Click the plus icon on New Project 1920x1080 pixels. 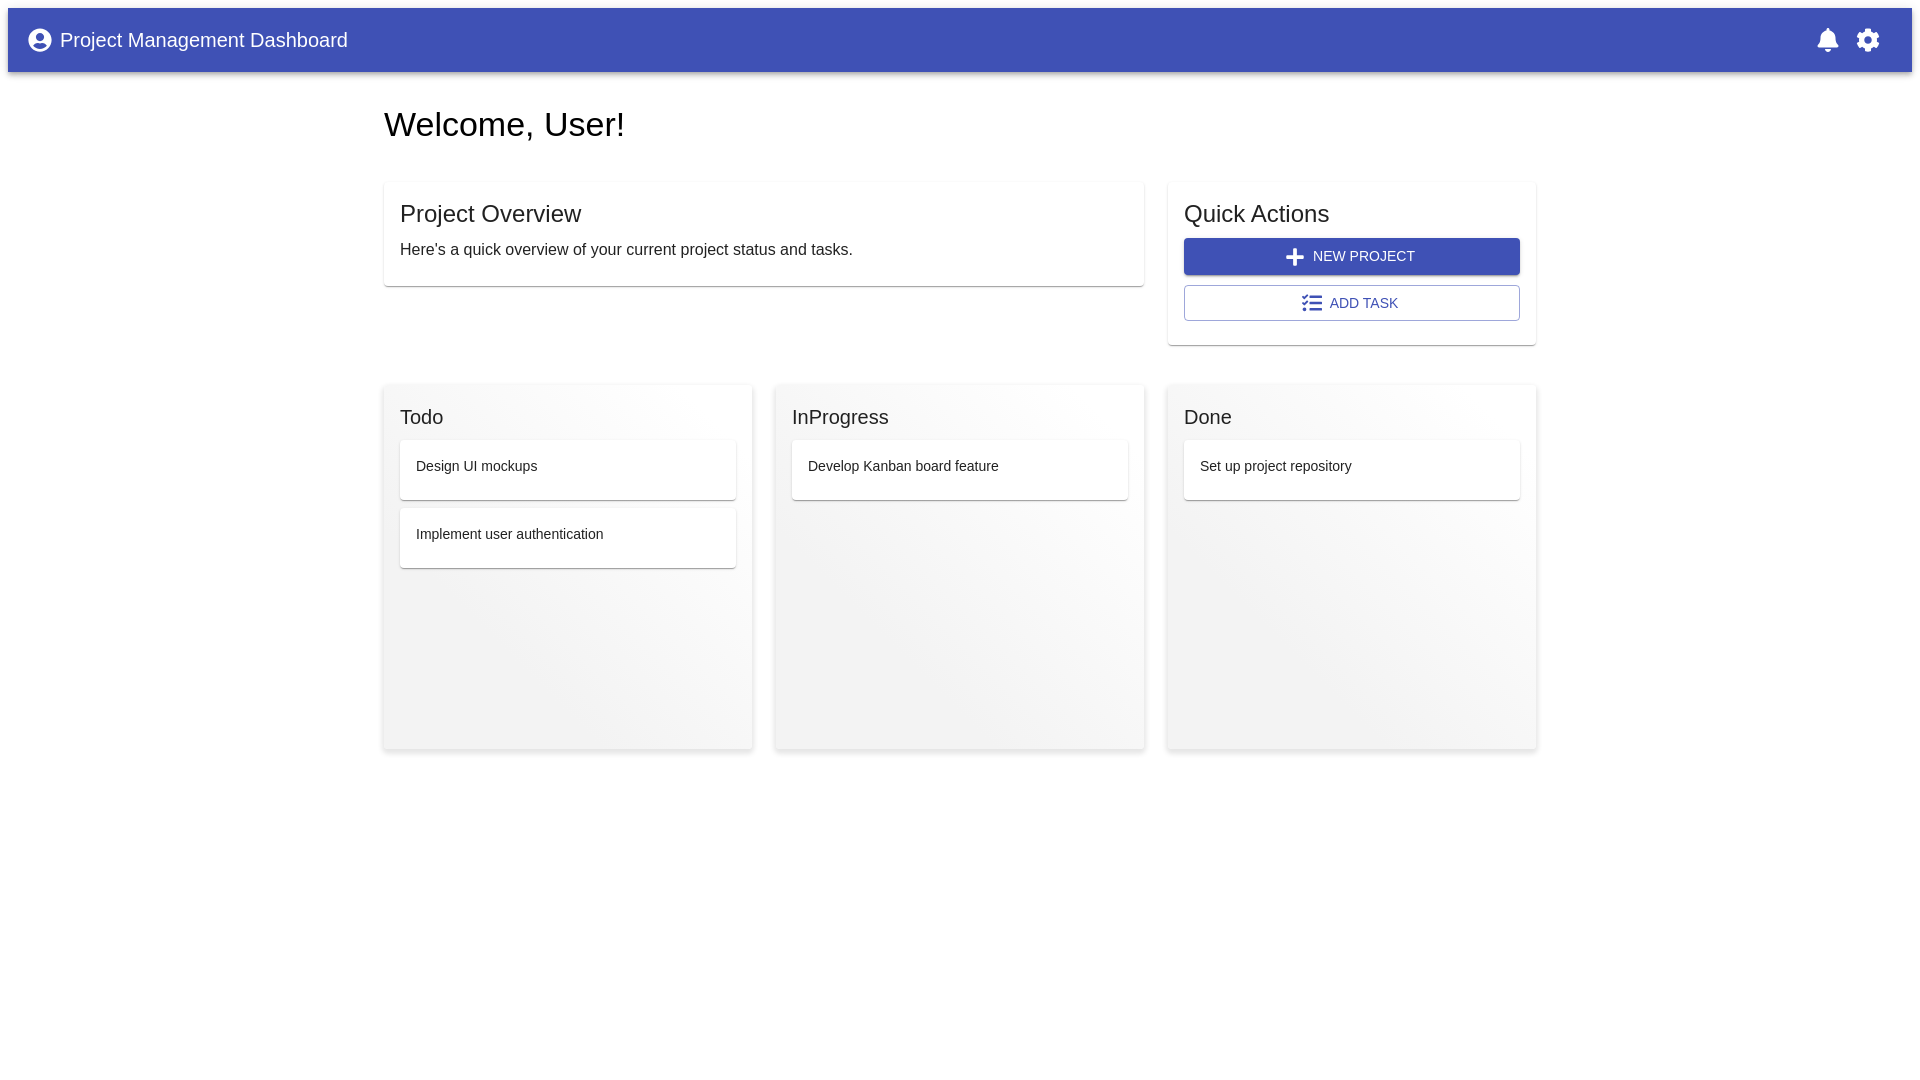click(1294, 257)
